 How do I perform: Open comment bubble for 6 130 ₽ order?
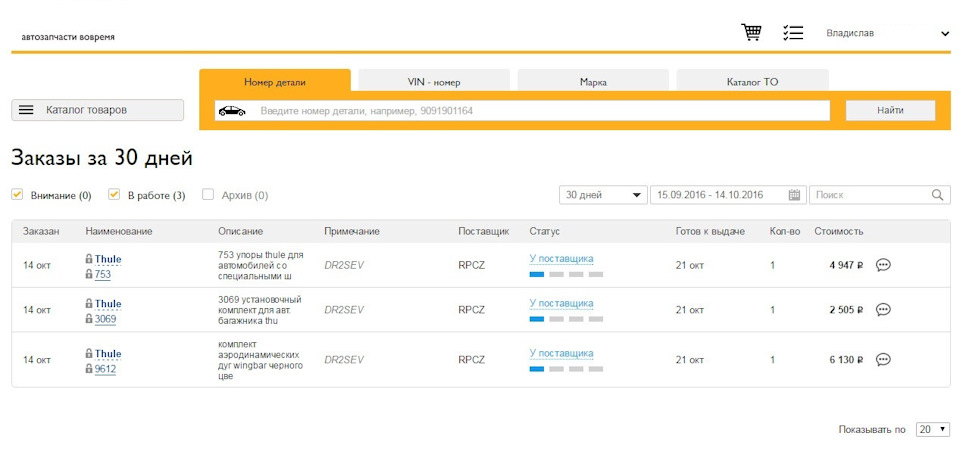[x=883, y=359]
